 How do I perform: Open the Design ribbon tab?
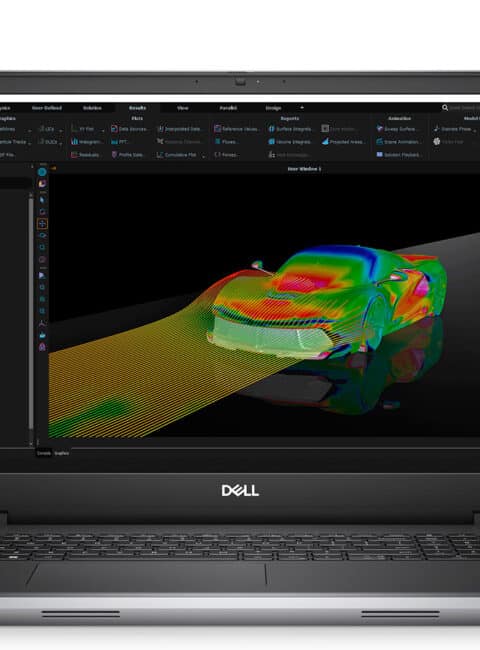pos(273,108)
